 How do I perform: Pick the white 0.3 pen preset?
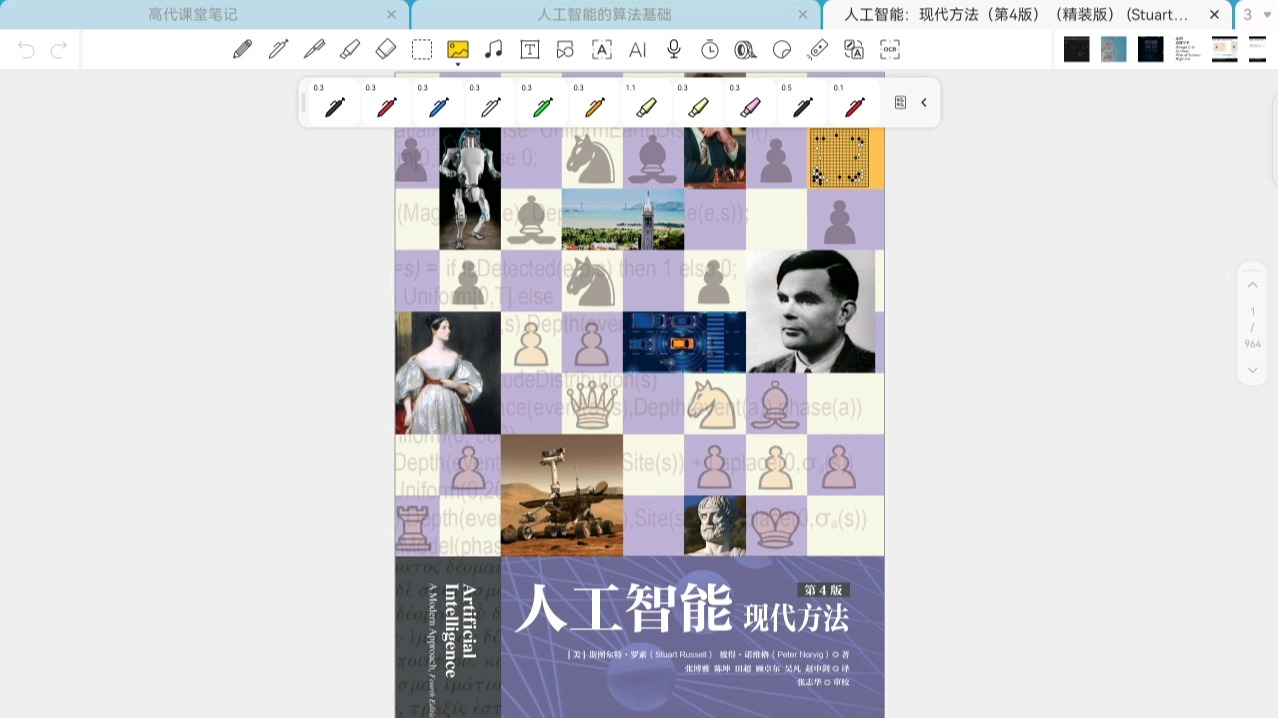coord(490,103)
